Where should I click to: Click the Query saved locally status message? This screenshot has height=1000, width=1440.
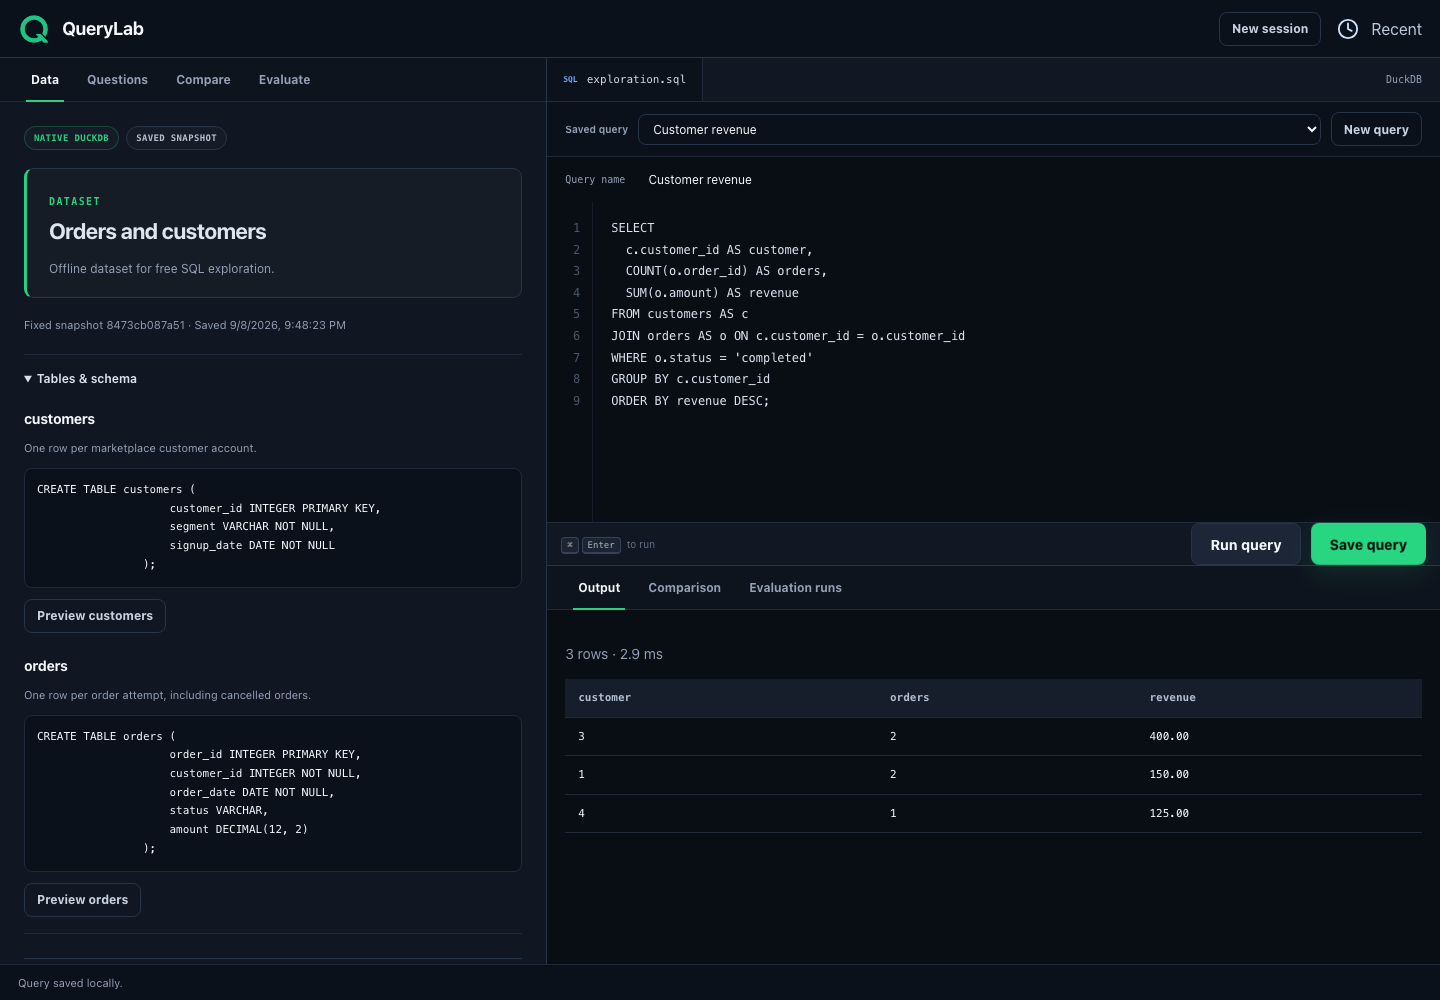click(70, 983)
